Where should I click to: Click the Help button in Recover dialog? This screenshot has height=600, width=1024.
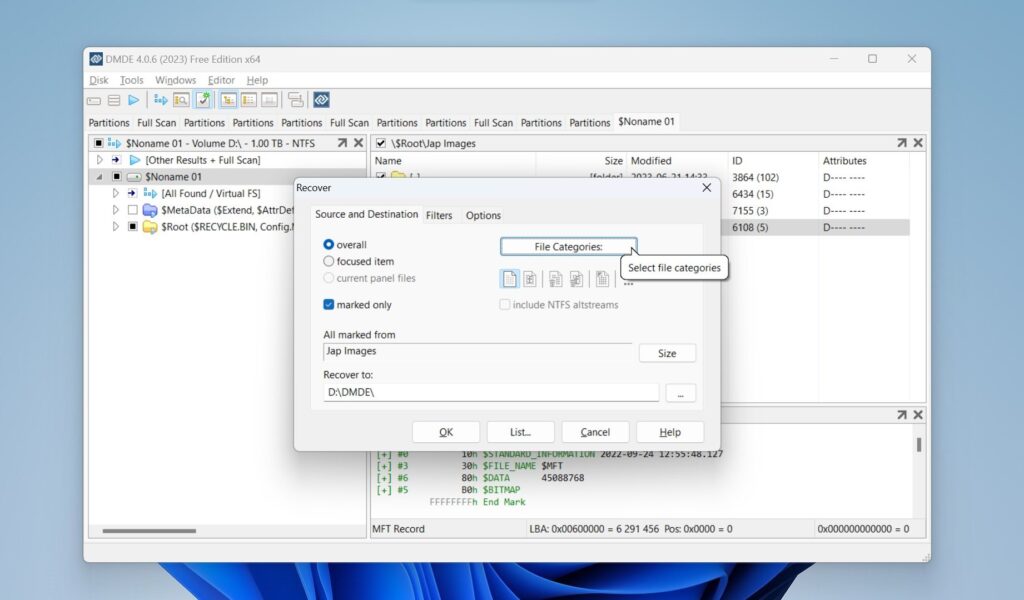click(670, 431)
